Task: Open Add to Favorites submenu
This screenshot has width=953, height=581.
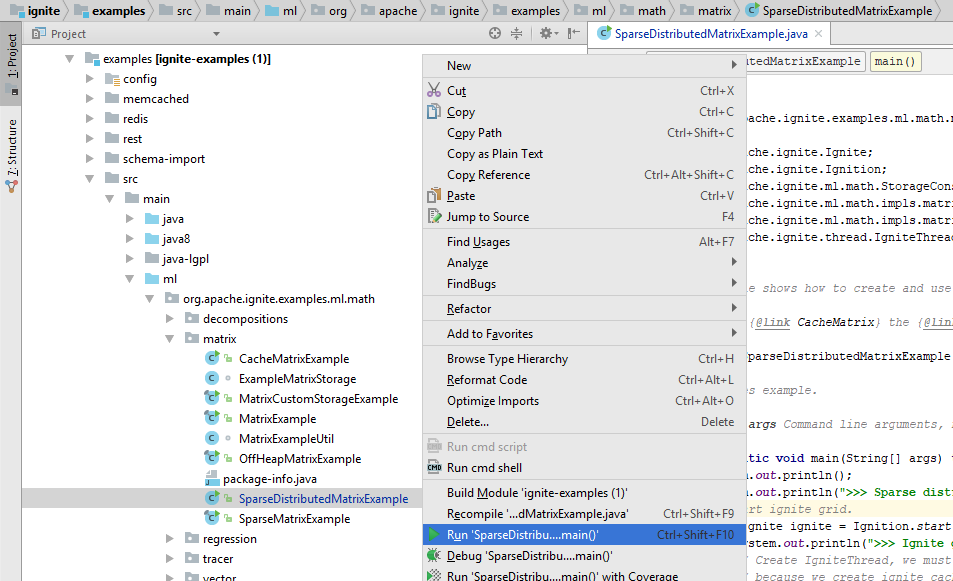Action: (584, 333)
